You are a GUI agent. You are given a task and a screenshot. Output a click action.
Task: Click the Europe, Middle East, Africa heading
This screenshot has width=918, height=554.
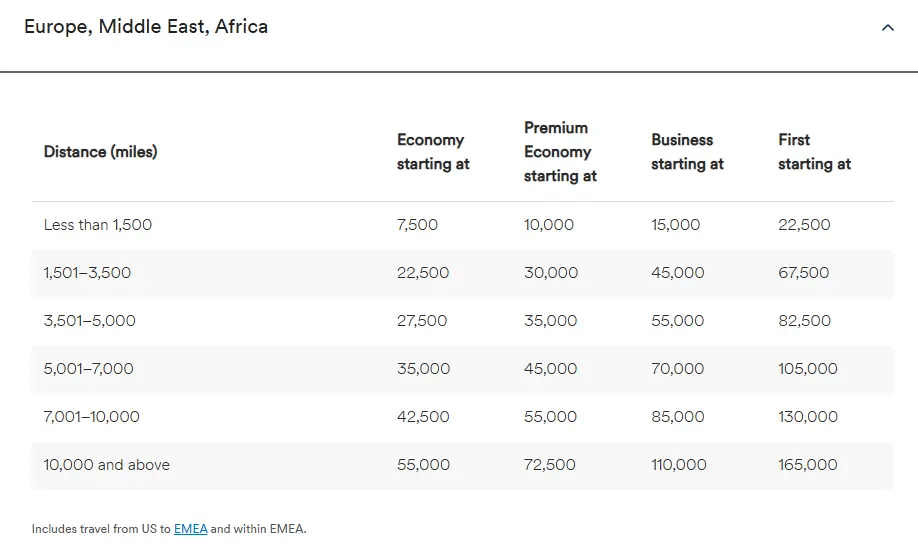pos(146,27)
